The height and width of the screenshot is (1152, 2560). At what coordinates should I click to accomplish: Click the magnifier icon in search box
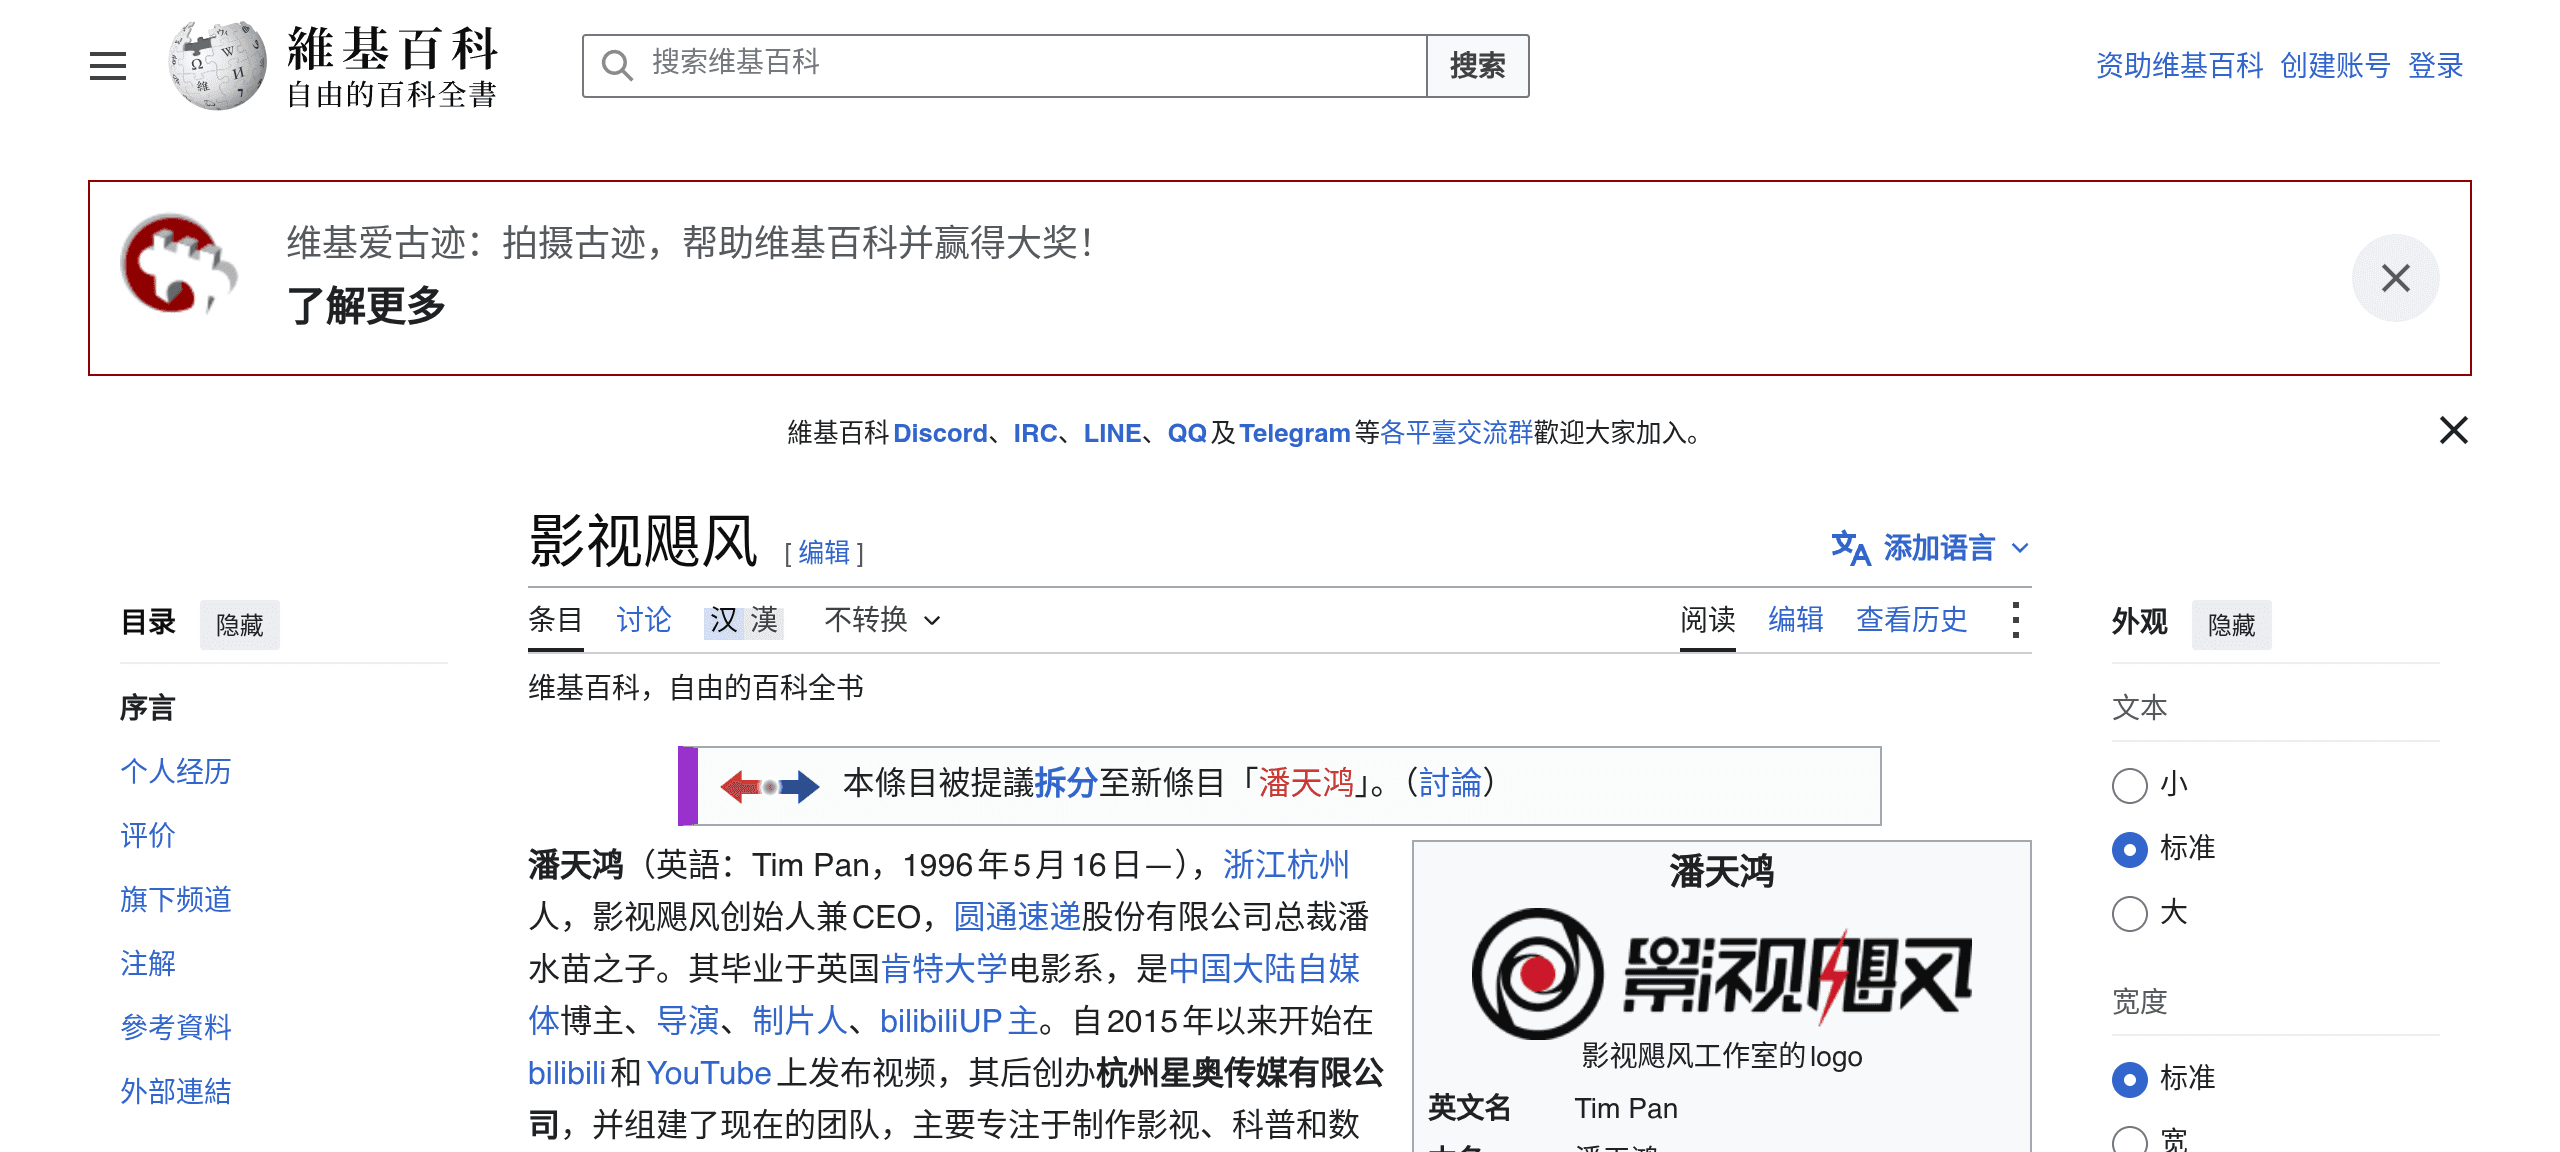click(x=617, y=66)
